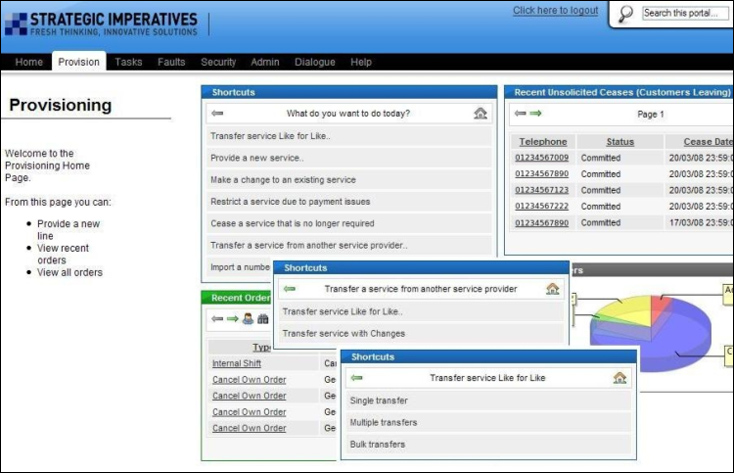Select 'Transfer service with Changes'
734x473 pixels.
pos(343,333)
